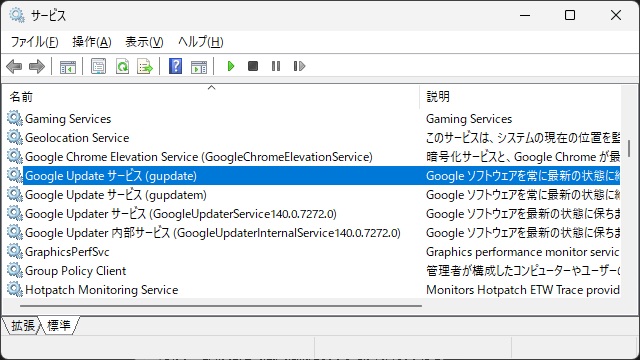Switch to the 標準 tab
This screenshot has width=640, height=360.
[59, 325]
